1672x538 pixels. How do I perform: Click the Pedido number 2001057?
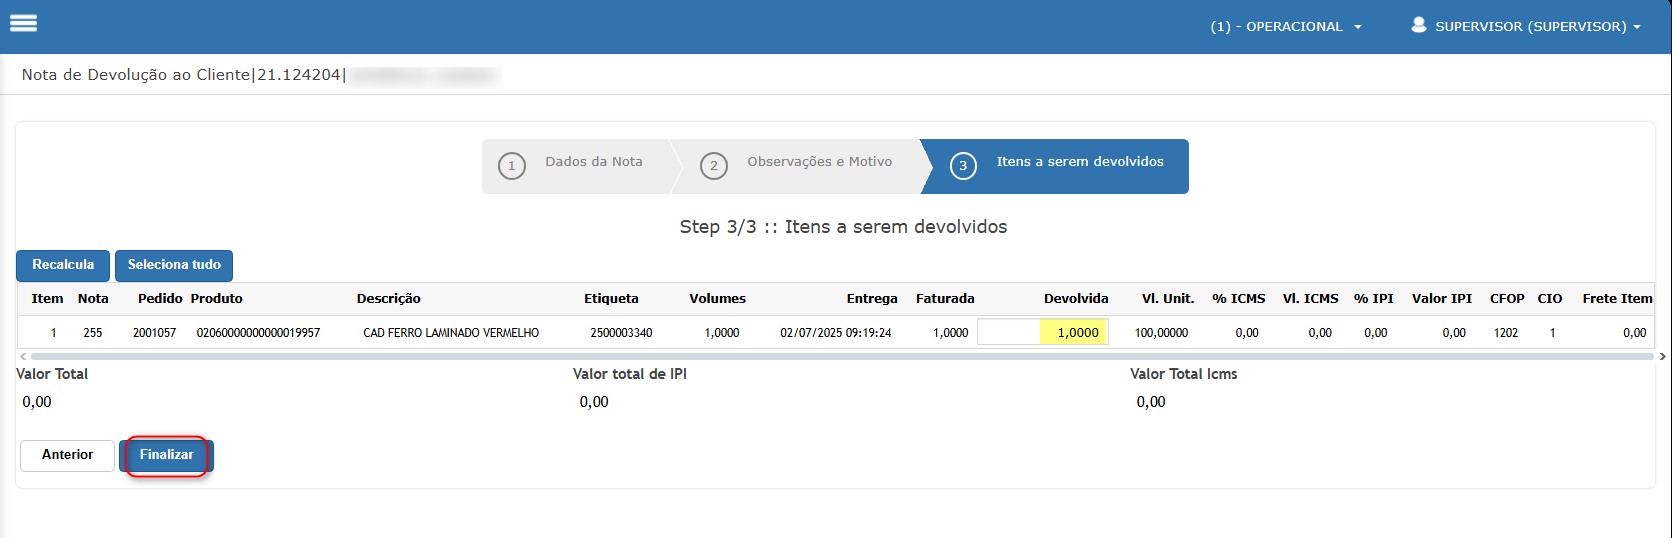(x=154, y=333)
